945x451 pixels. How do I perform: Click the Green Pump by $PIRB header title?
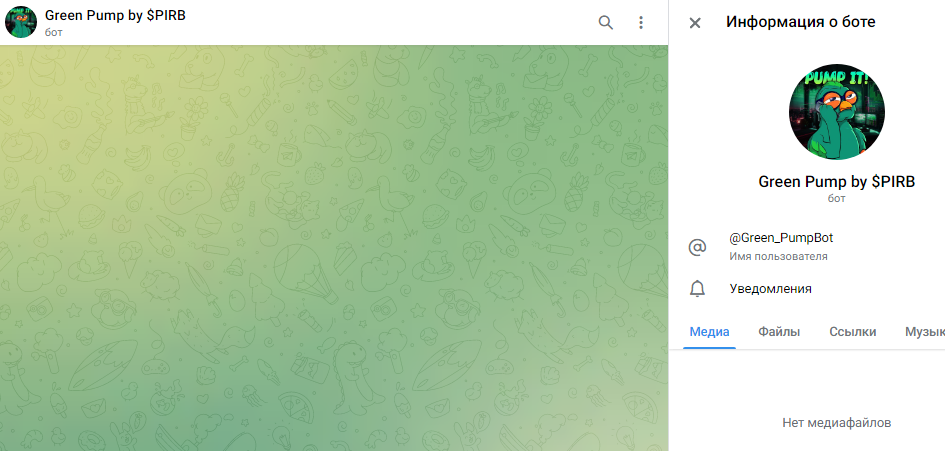point(115,16)
